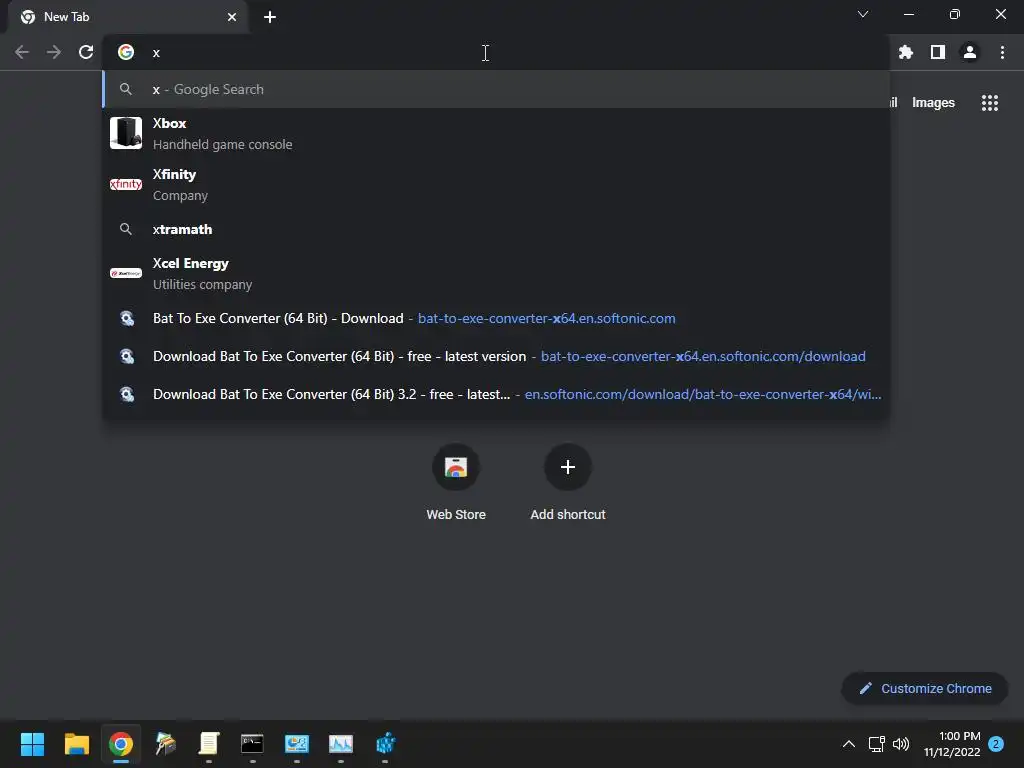The width and height of the screenshot is (1024, 768).
Task: Choose the Xbox suggestion
Action: 496,133
